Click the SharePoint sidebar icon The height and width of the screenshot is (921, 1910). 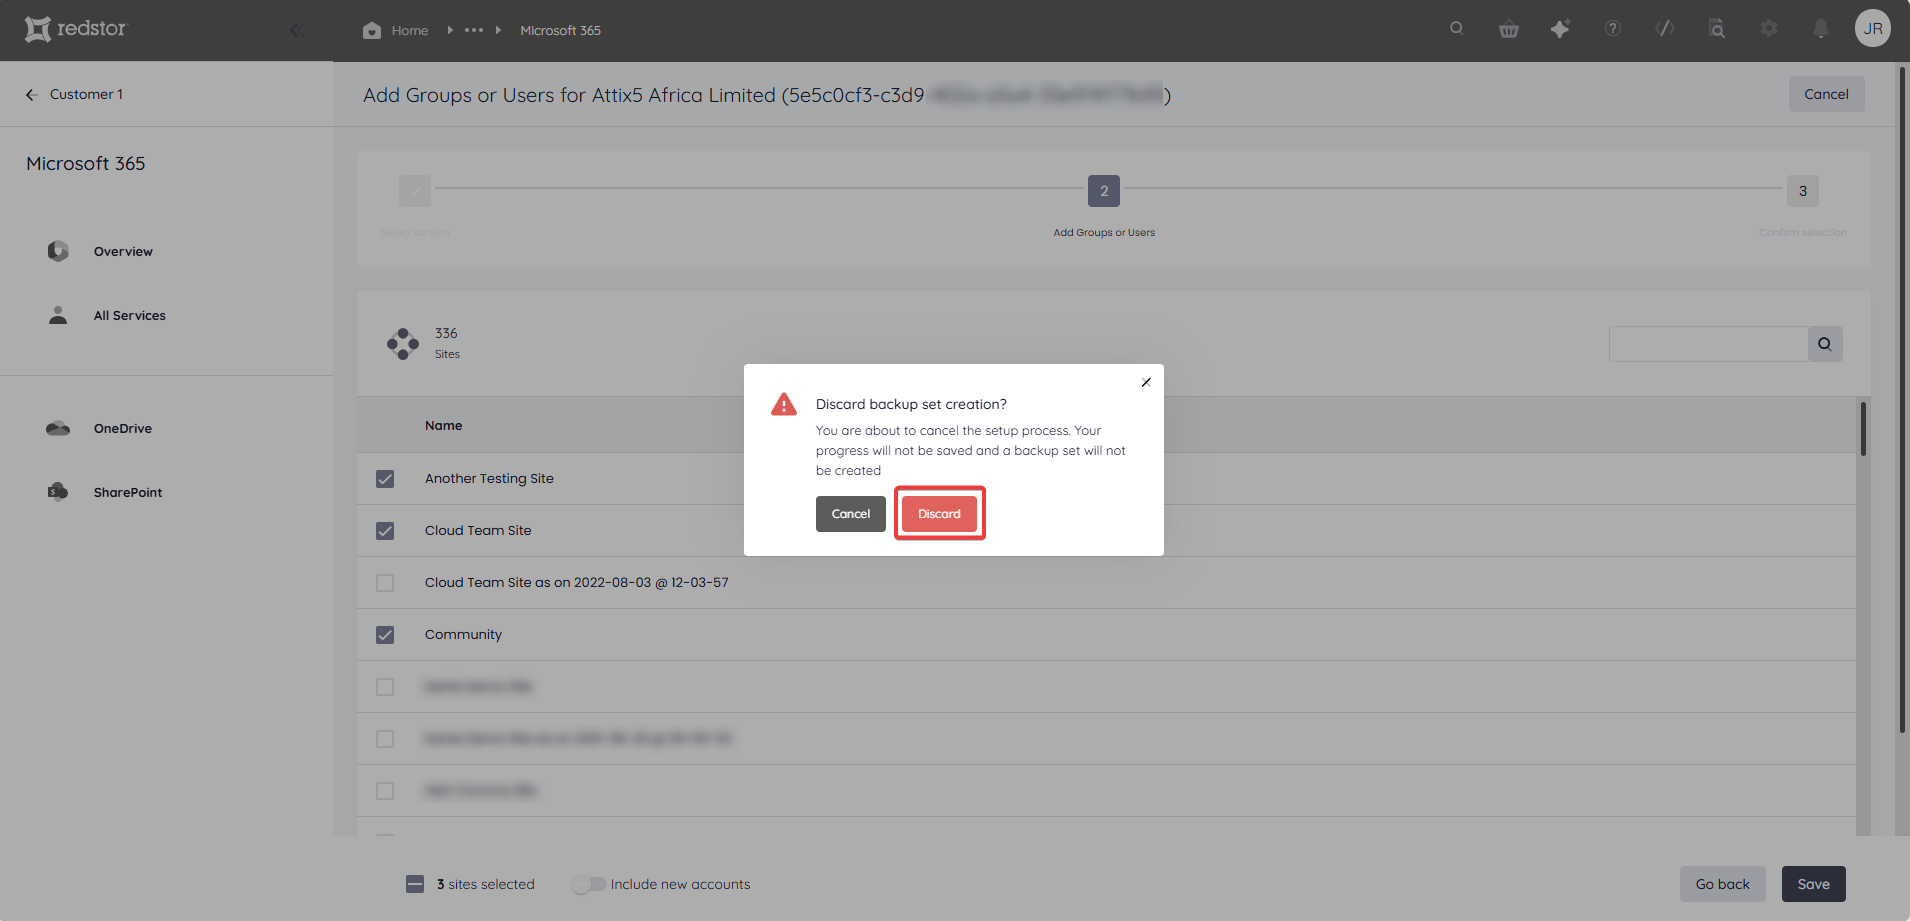[58, 491]
